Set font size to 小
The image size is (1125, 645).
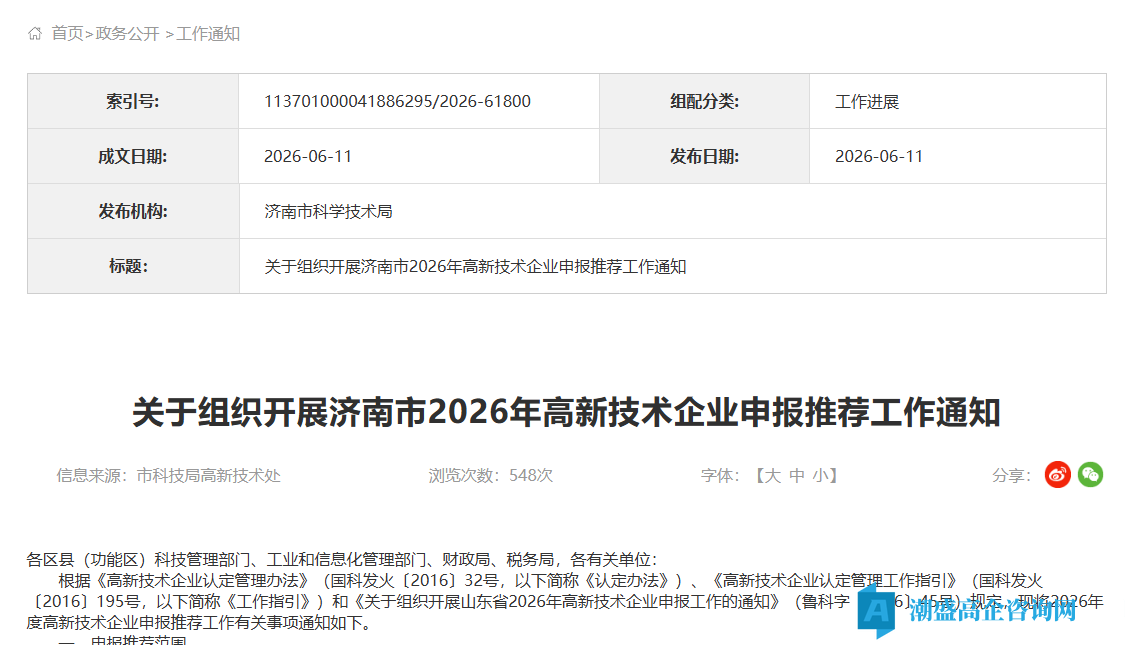[820, 476]
